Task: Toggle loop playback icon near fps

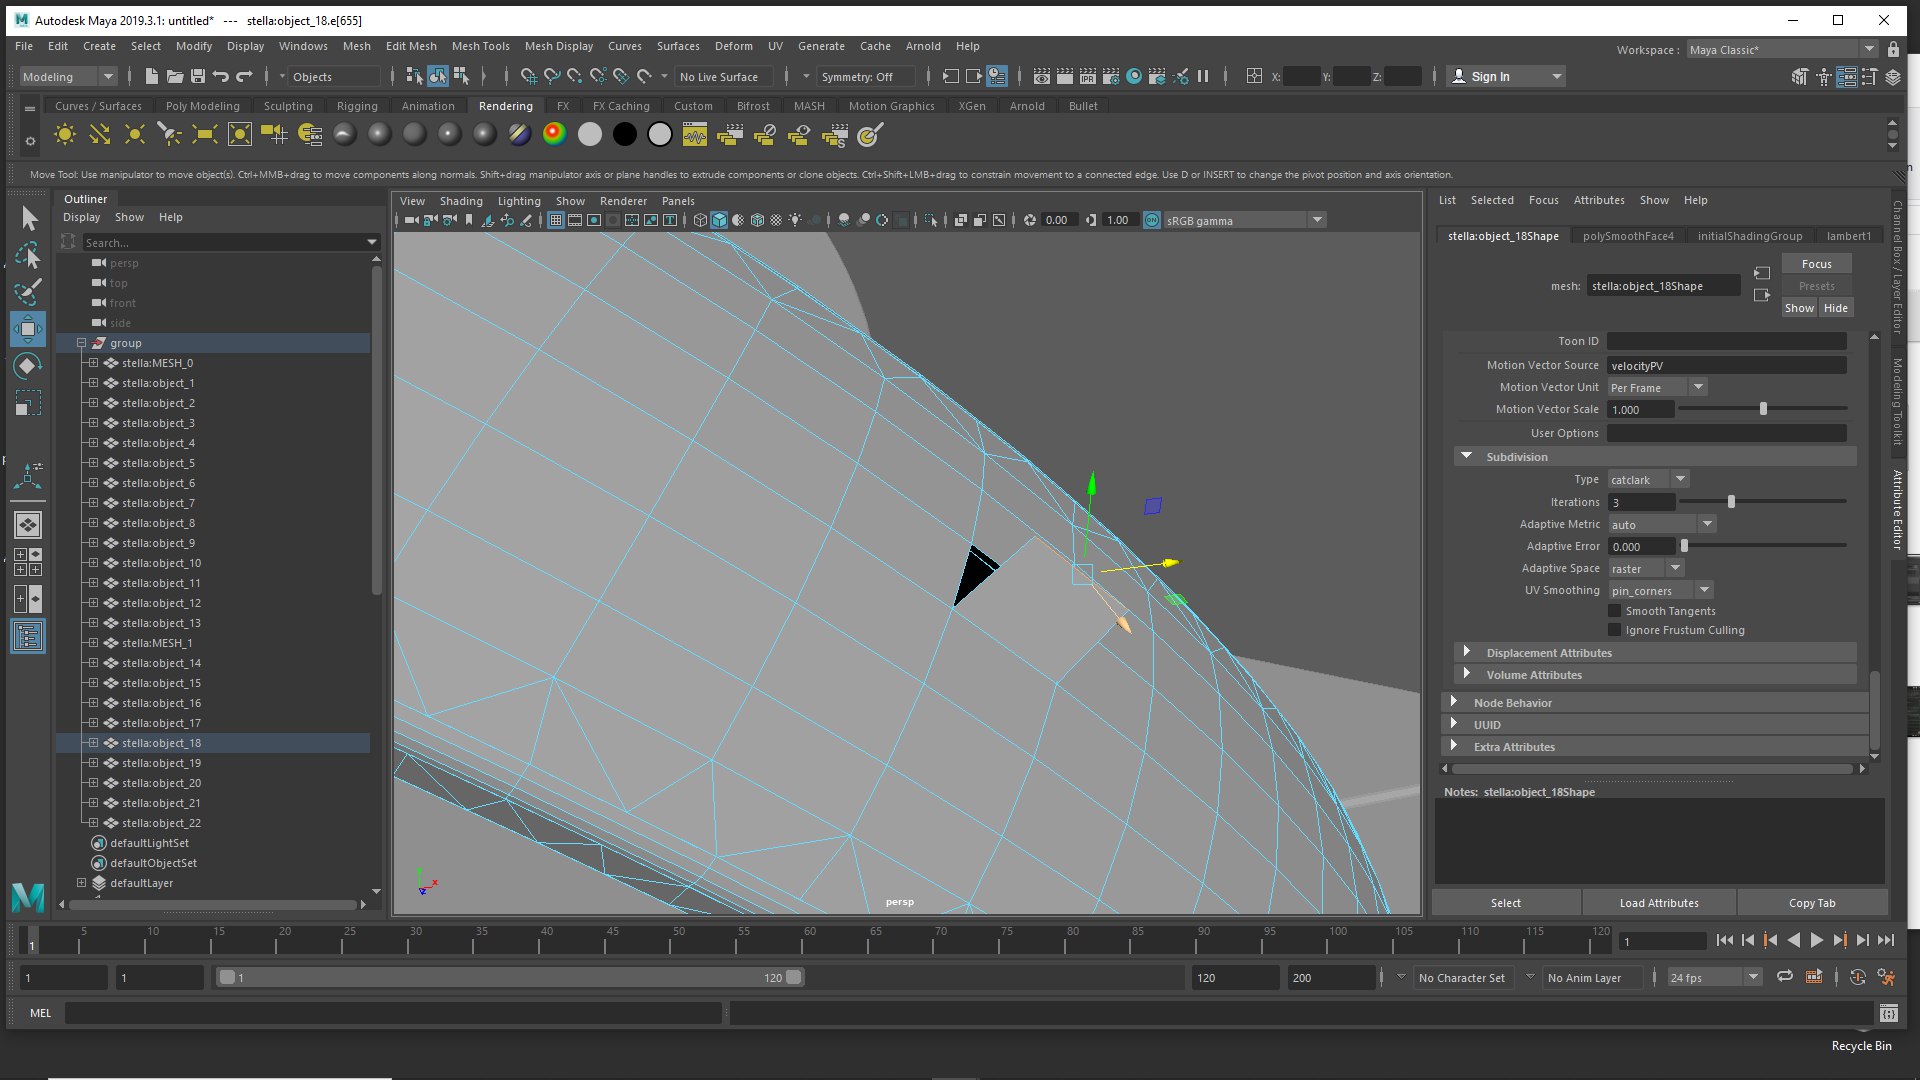Action: coord(1784,977)
